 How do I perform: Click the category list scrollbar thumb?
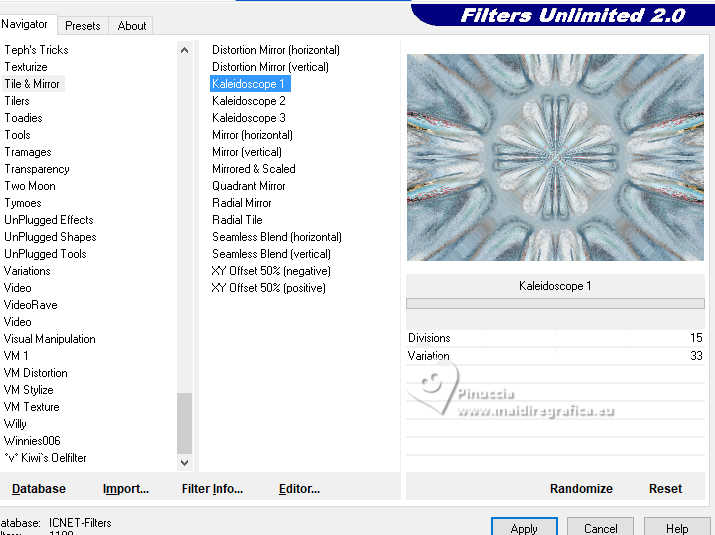coord(184,424)
